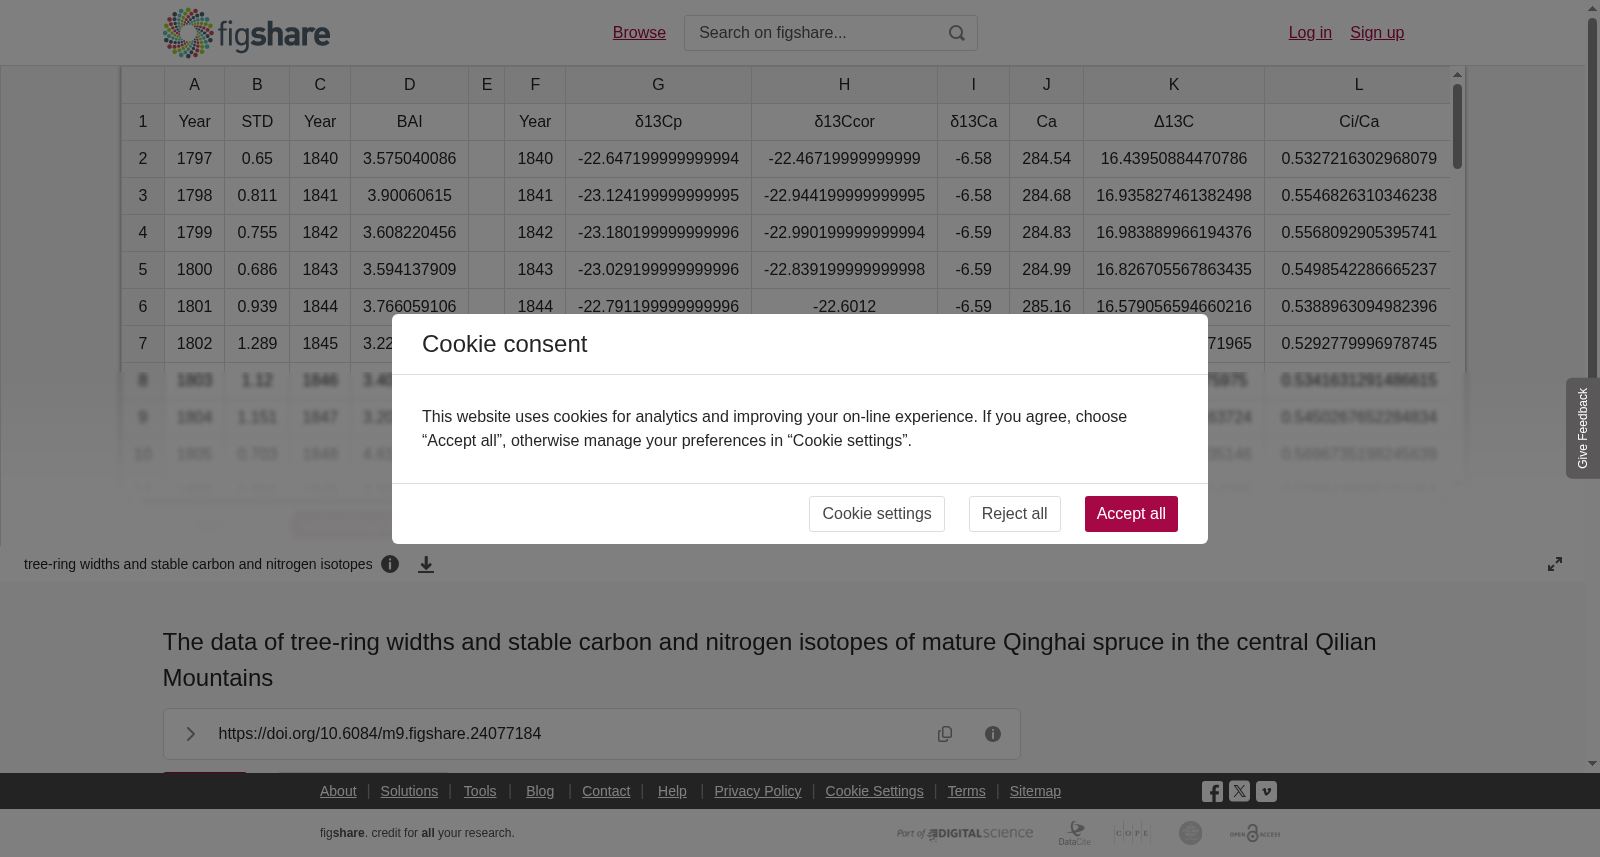
Task: Open DOI information icon
Action: 993,734
